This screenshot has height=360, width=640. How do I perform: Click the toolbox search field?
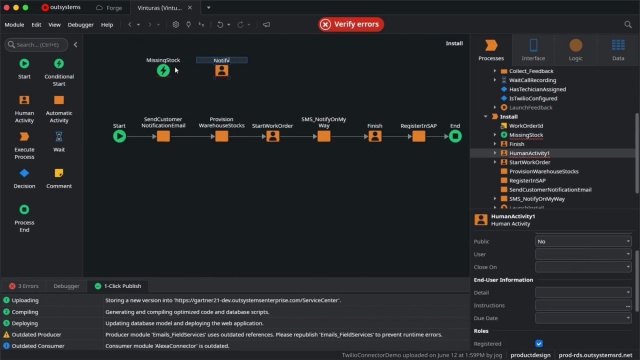tap(36, 45)
